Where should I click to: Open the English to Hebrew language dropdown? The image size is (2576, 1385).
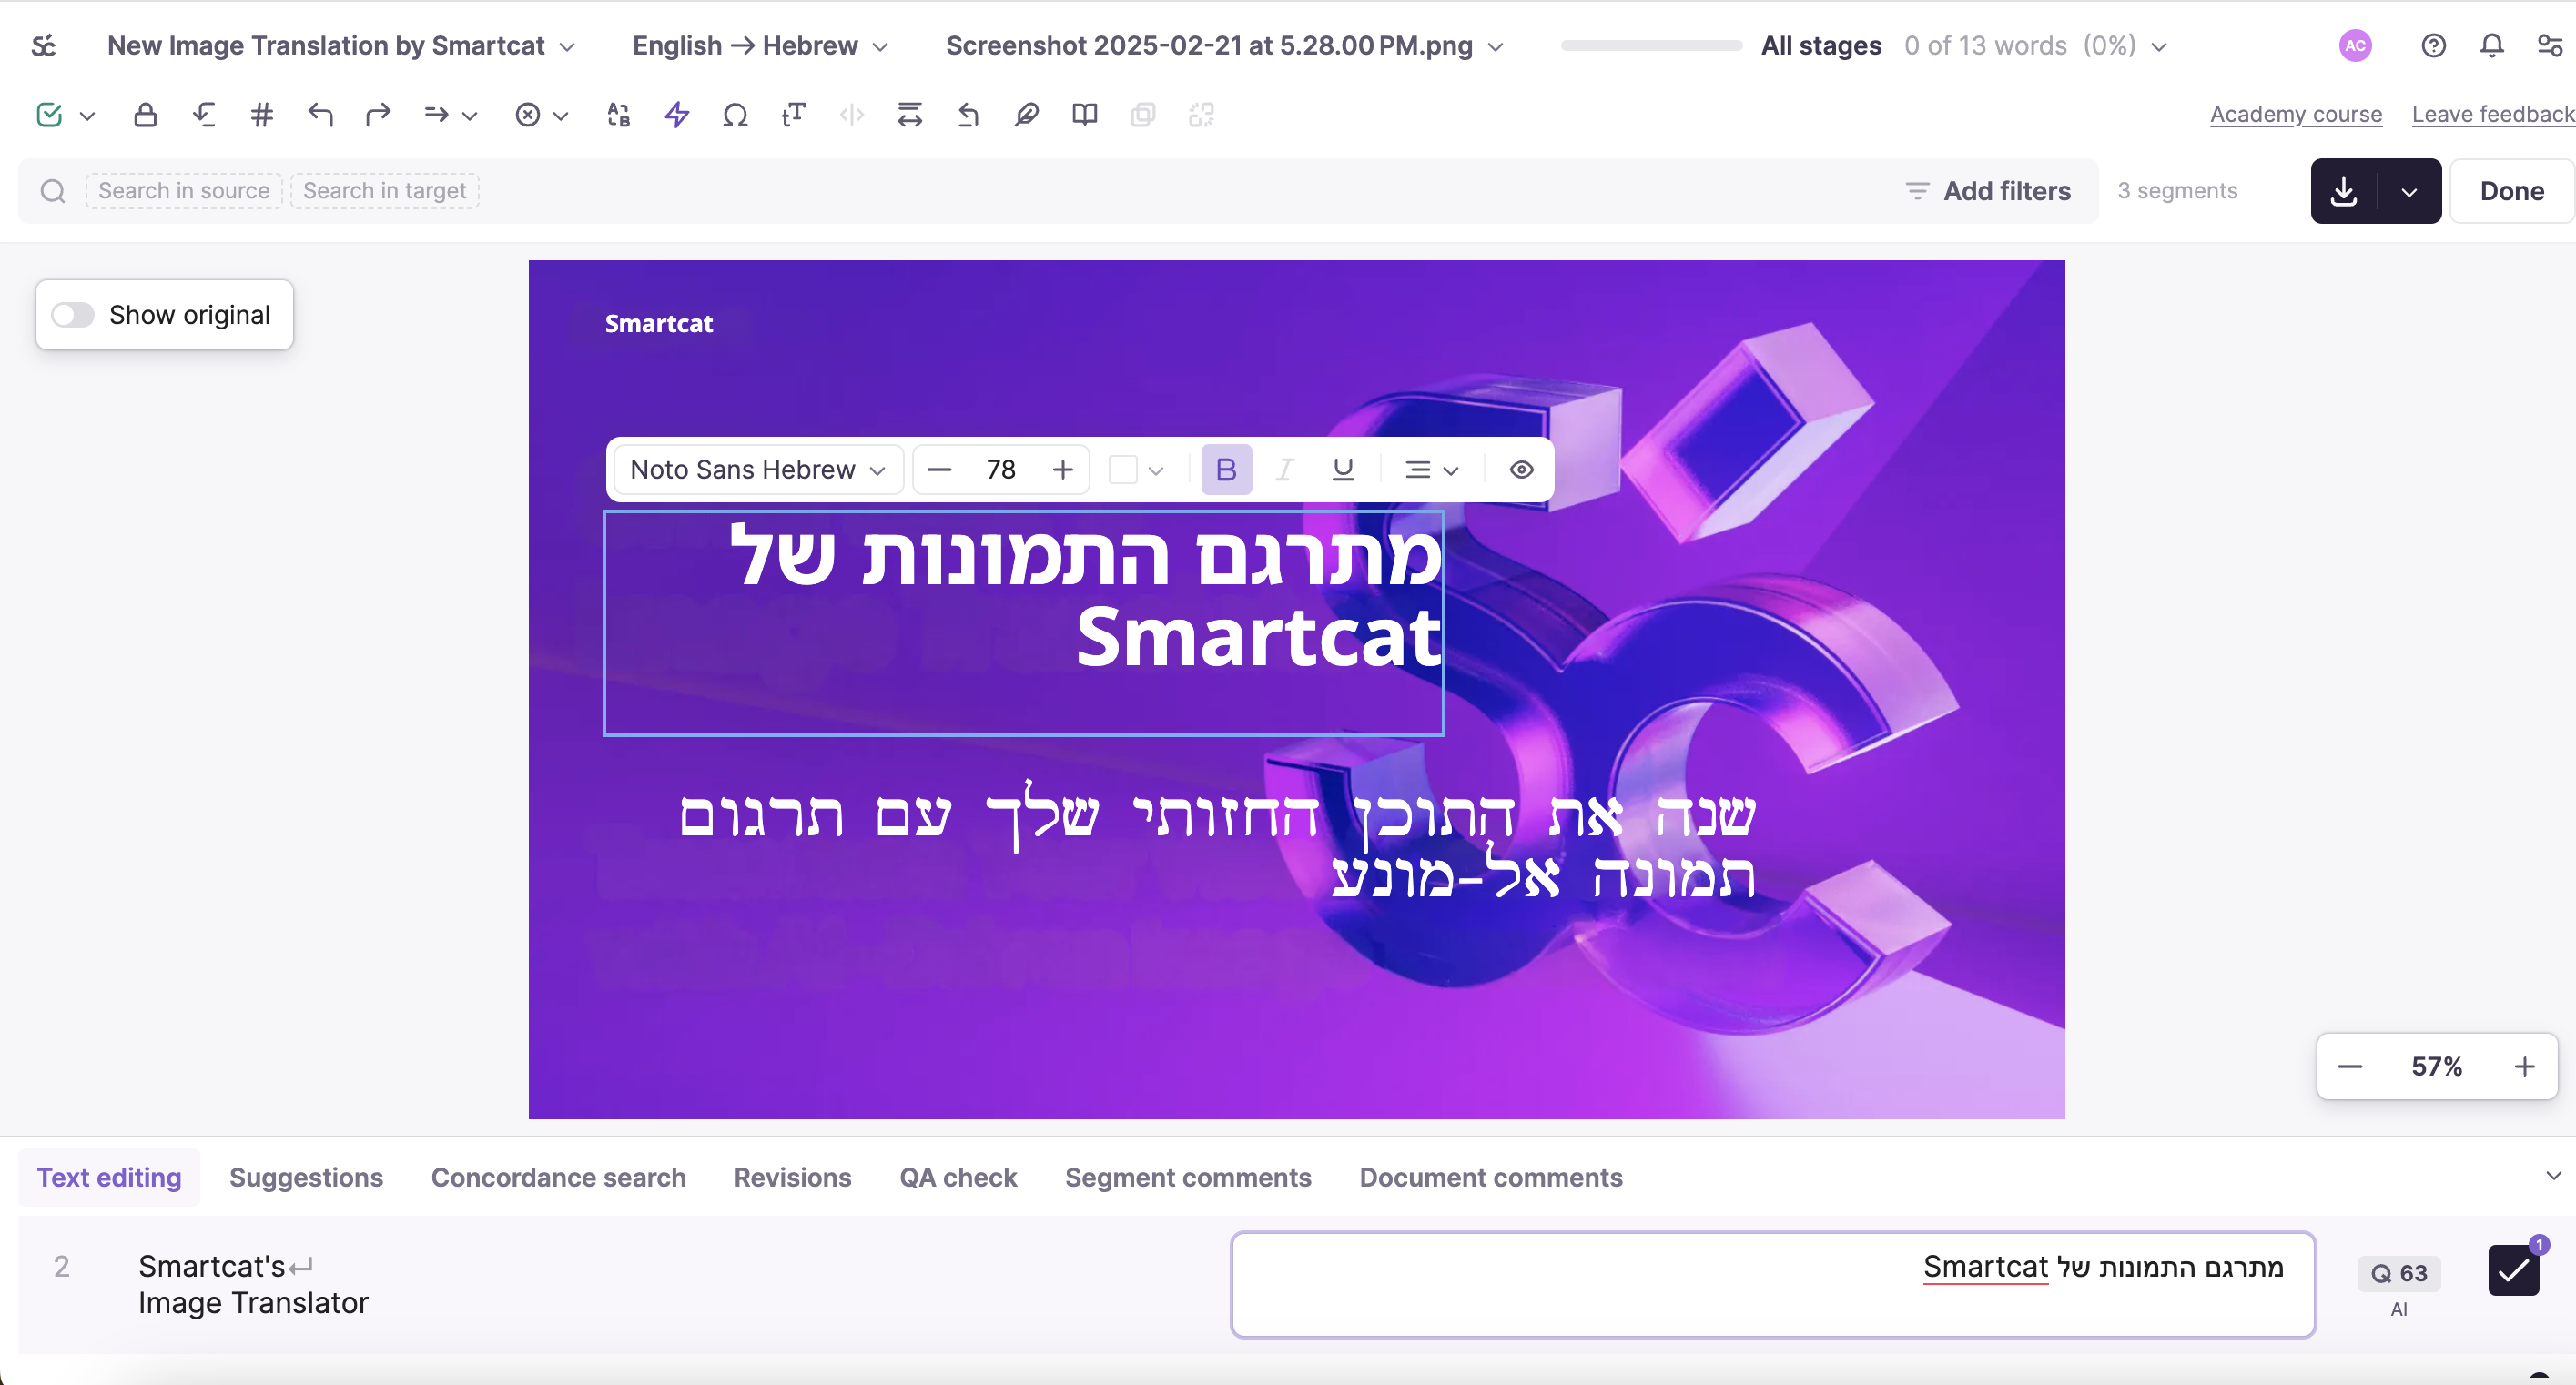click(x=760, y=46)
